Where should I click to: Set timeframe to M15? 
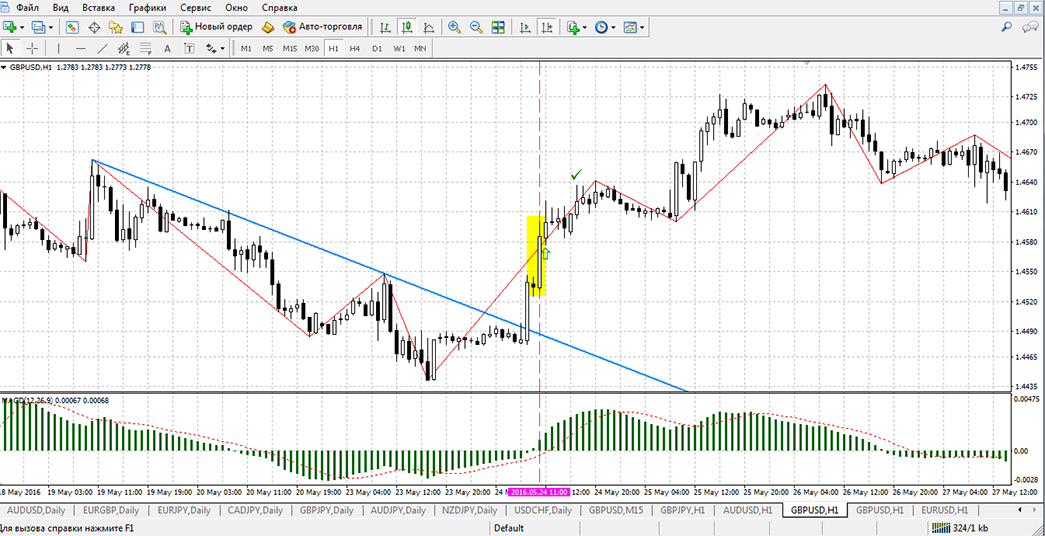(x=289, y=49)
